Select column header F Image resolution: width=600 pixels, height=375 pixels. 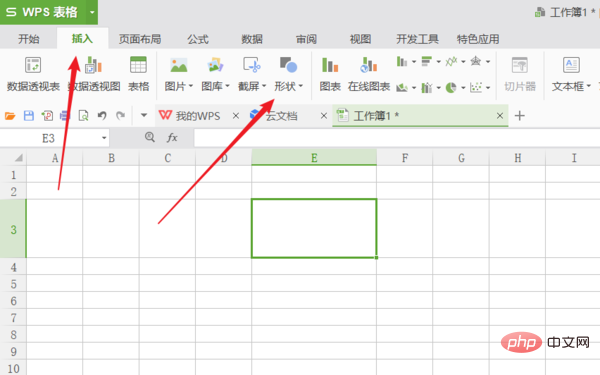[x=404, y=158]
